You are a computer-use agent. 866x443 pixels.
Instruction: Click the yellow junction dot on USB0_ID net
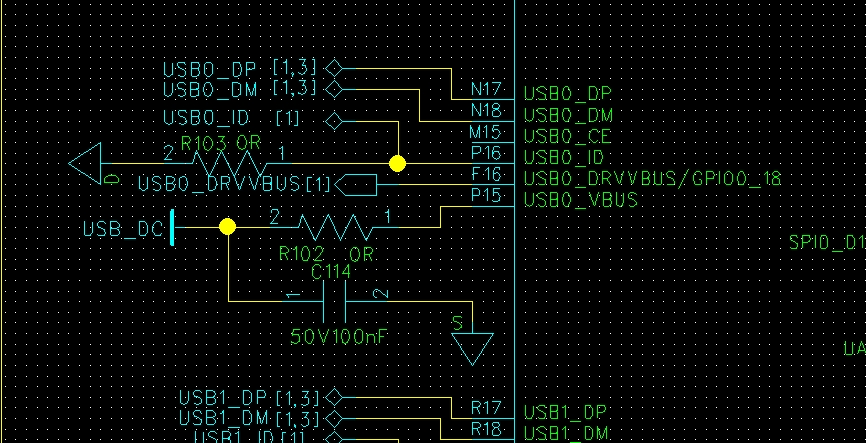397,164
